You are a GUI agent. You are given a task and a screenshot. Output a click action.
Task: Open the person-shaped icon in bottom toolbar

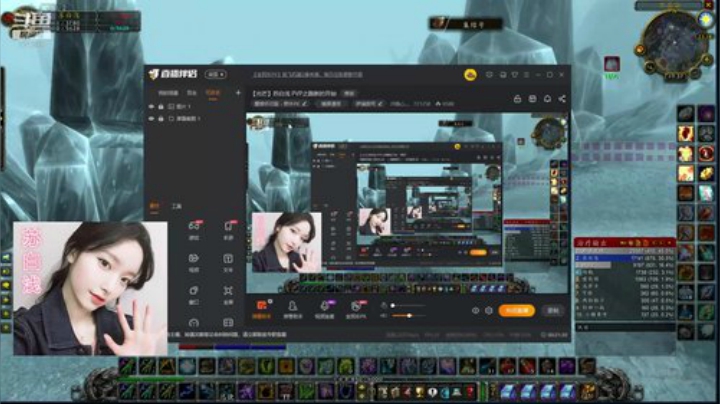pyautogui.click(x=292, y=309)
